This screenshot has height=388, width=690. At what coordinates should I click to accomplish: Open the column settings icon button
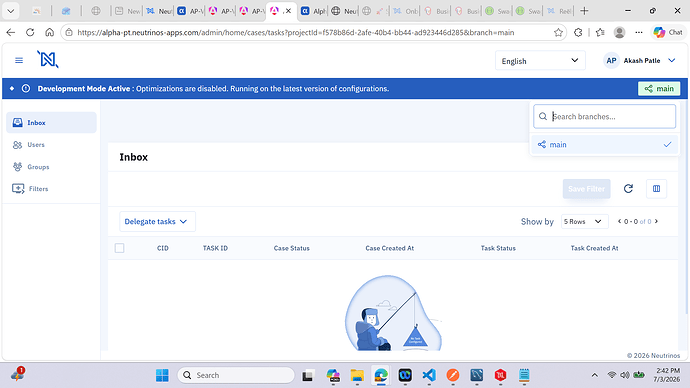click(x=656, y=189)
